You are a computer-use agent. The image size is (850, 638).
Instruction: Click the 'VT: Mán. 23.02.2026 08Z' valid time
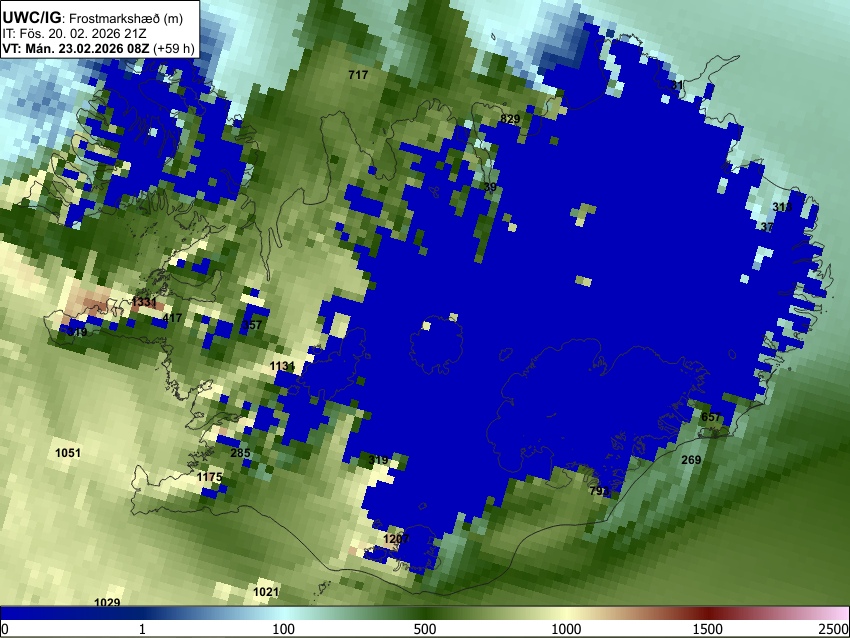76,48
